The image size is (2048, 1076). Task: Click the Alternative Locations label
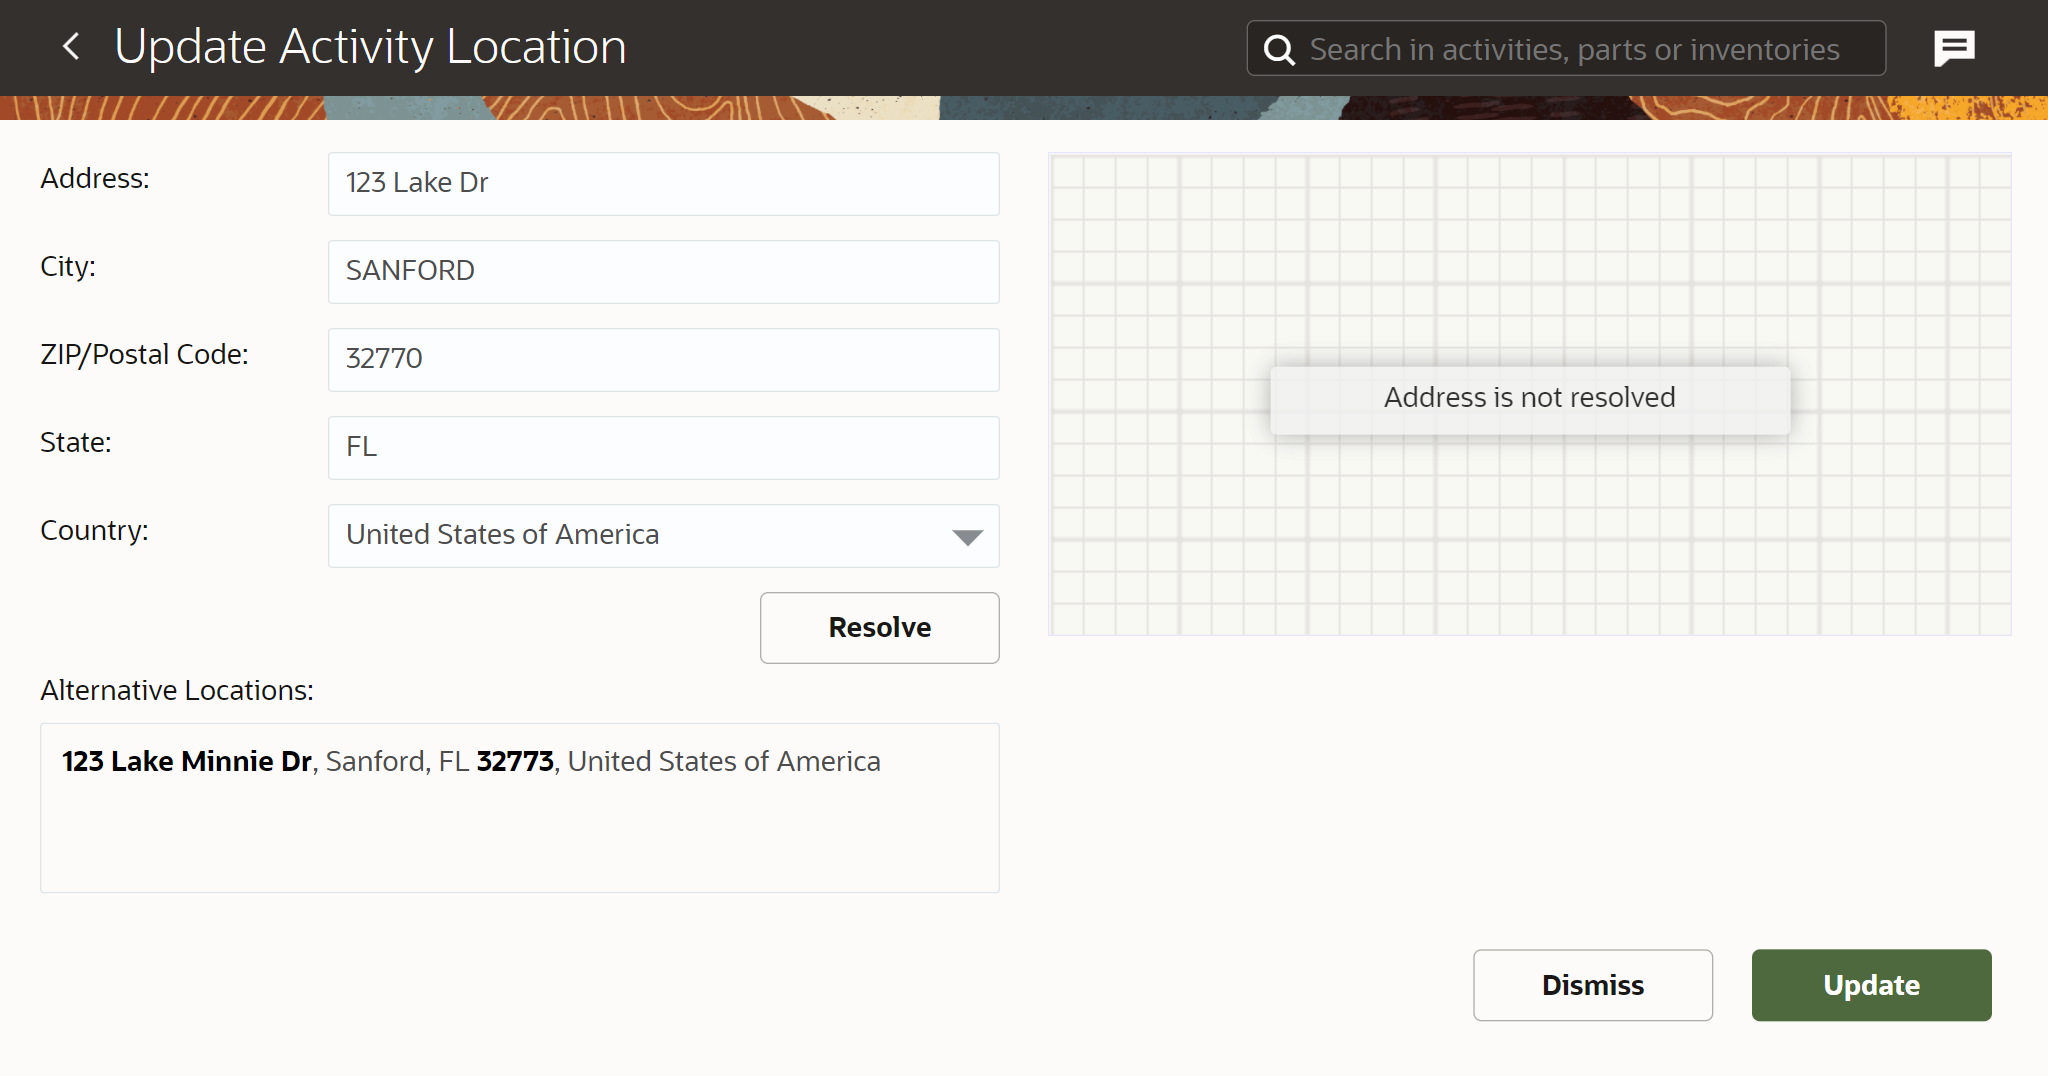click(x=177, y=690)
